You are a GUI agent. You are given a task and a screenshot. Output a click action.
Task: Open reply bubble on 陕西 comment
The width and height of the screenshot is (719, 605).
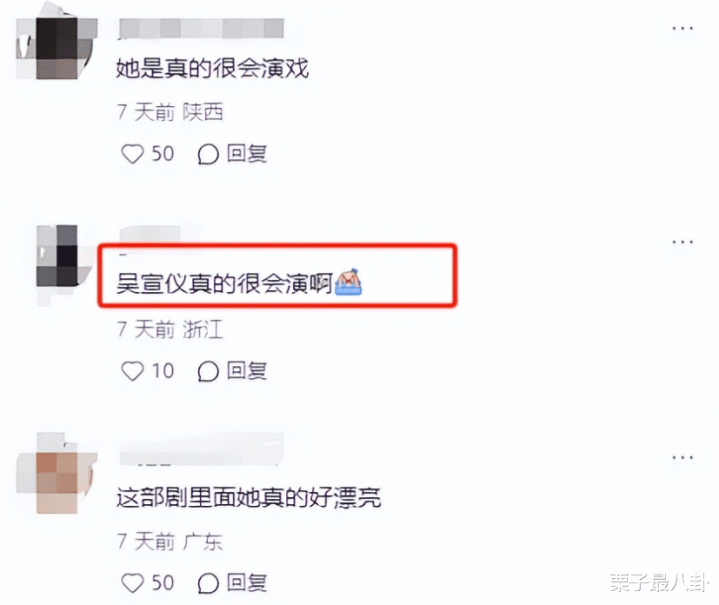point(208,154)
